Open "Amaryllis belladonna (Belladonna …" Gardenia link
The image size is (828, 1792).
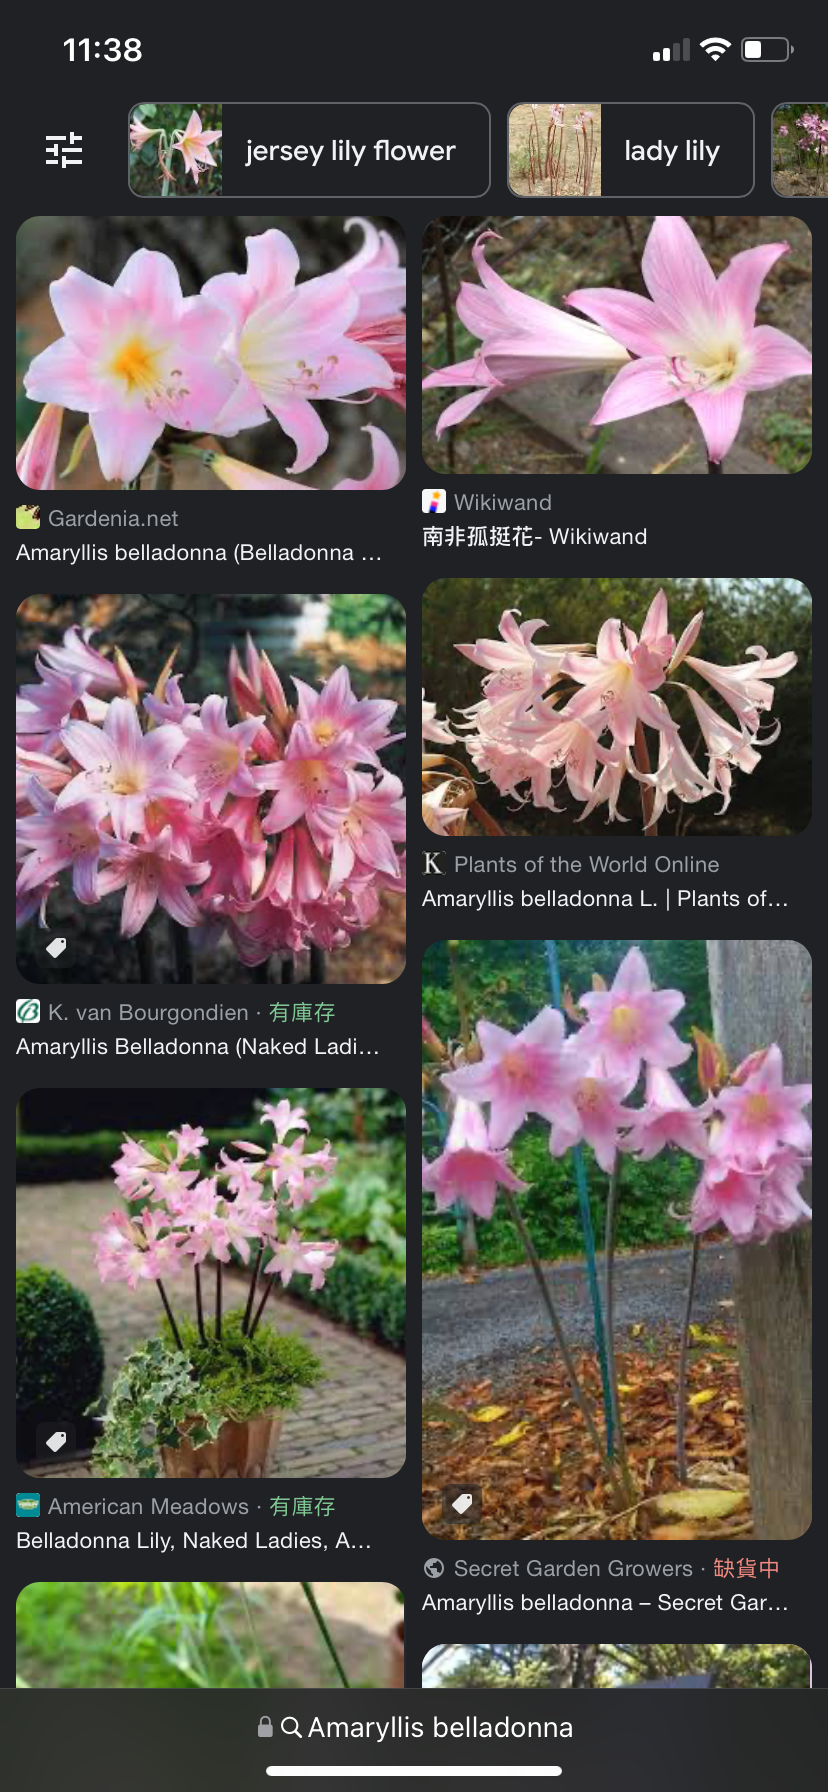pyautogui.click(x=199, y=552)
